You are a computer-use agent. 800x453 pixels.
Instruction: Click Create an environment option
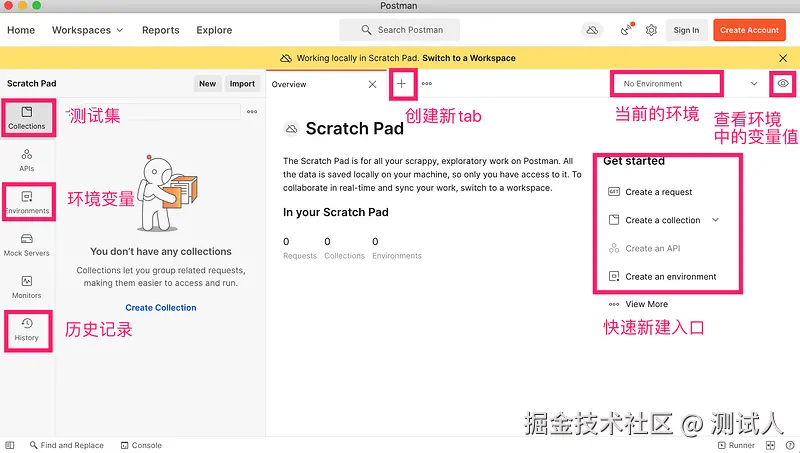662,276
